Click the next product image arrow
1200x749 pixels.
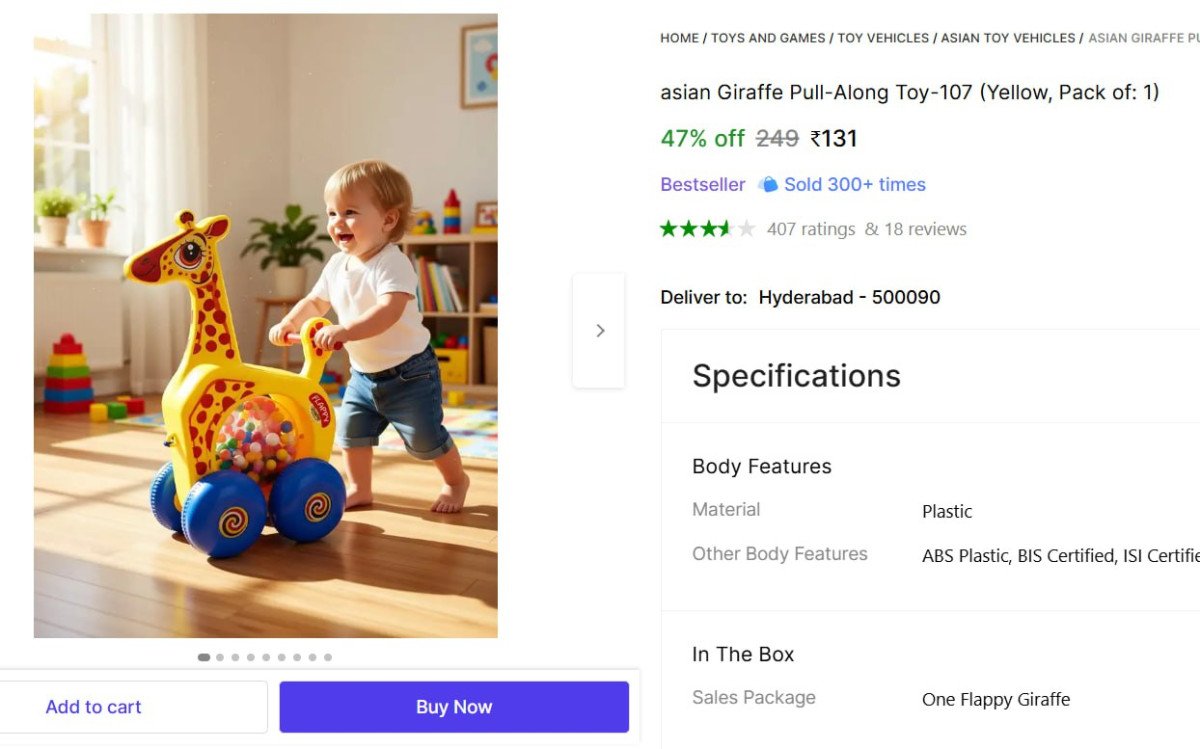coord(599,330)
